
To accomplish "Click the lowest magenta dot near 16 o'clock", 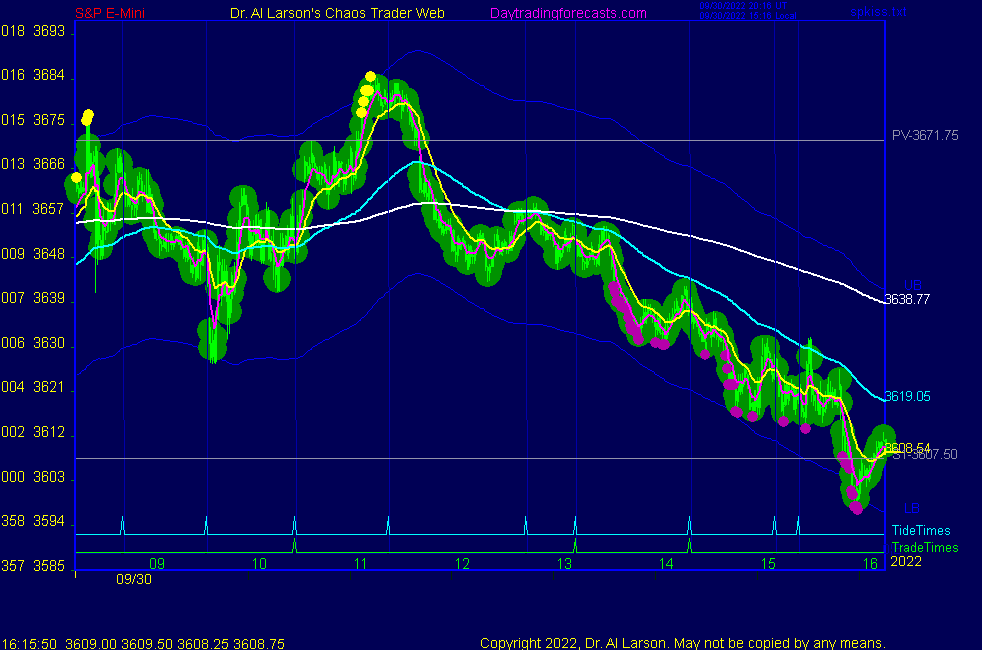I will [857, 509].
